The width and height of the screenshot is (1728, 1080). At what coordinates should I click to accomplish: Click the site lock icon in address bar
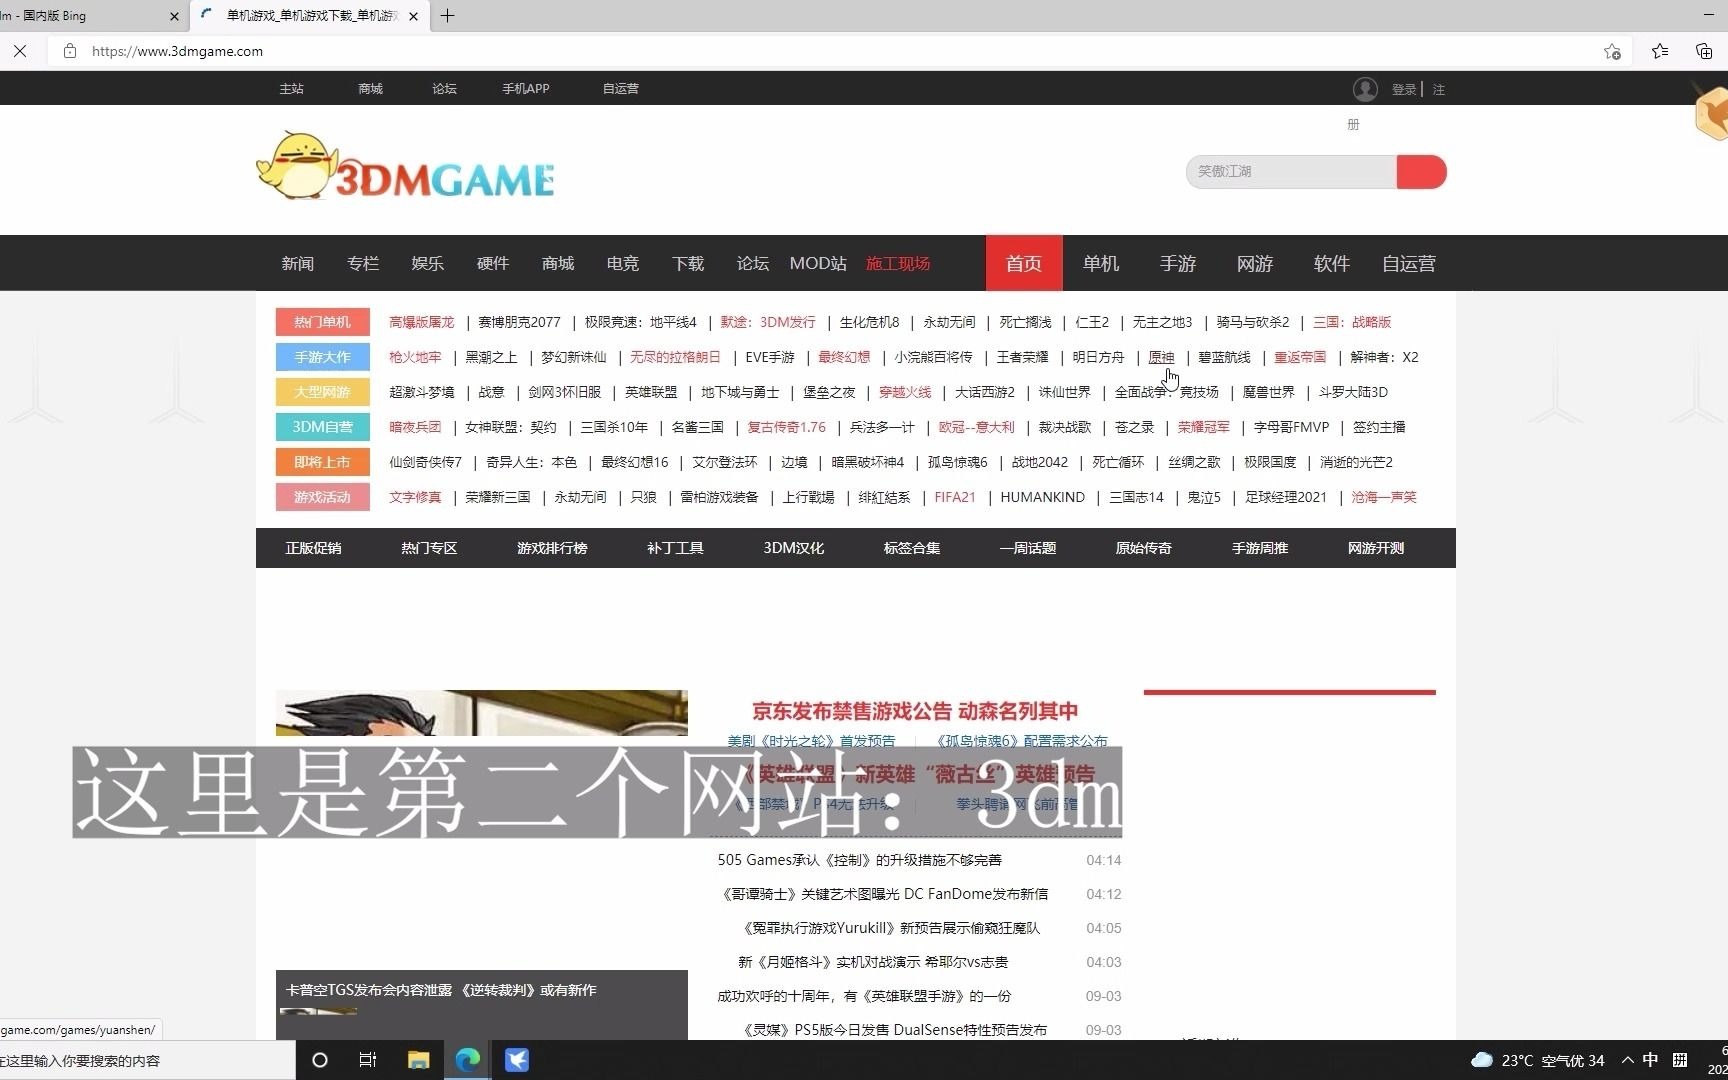point(70,51)
